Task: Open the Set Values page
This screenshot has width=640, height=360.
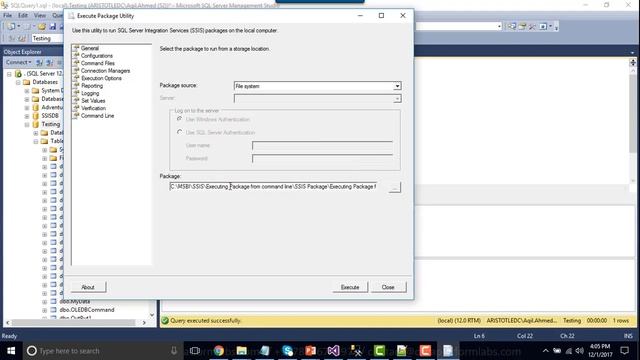Action: [x=93, y=101]
